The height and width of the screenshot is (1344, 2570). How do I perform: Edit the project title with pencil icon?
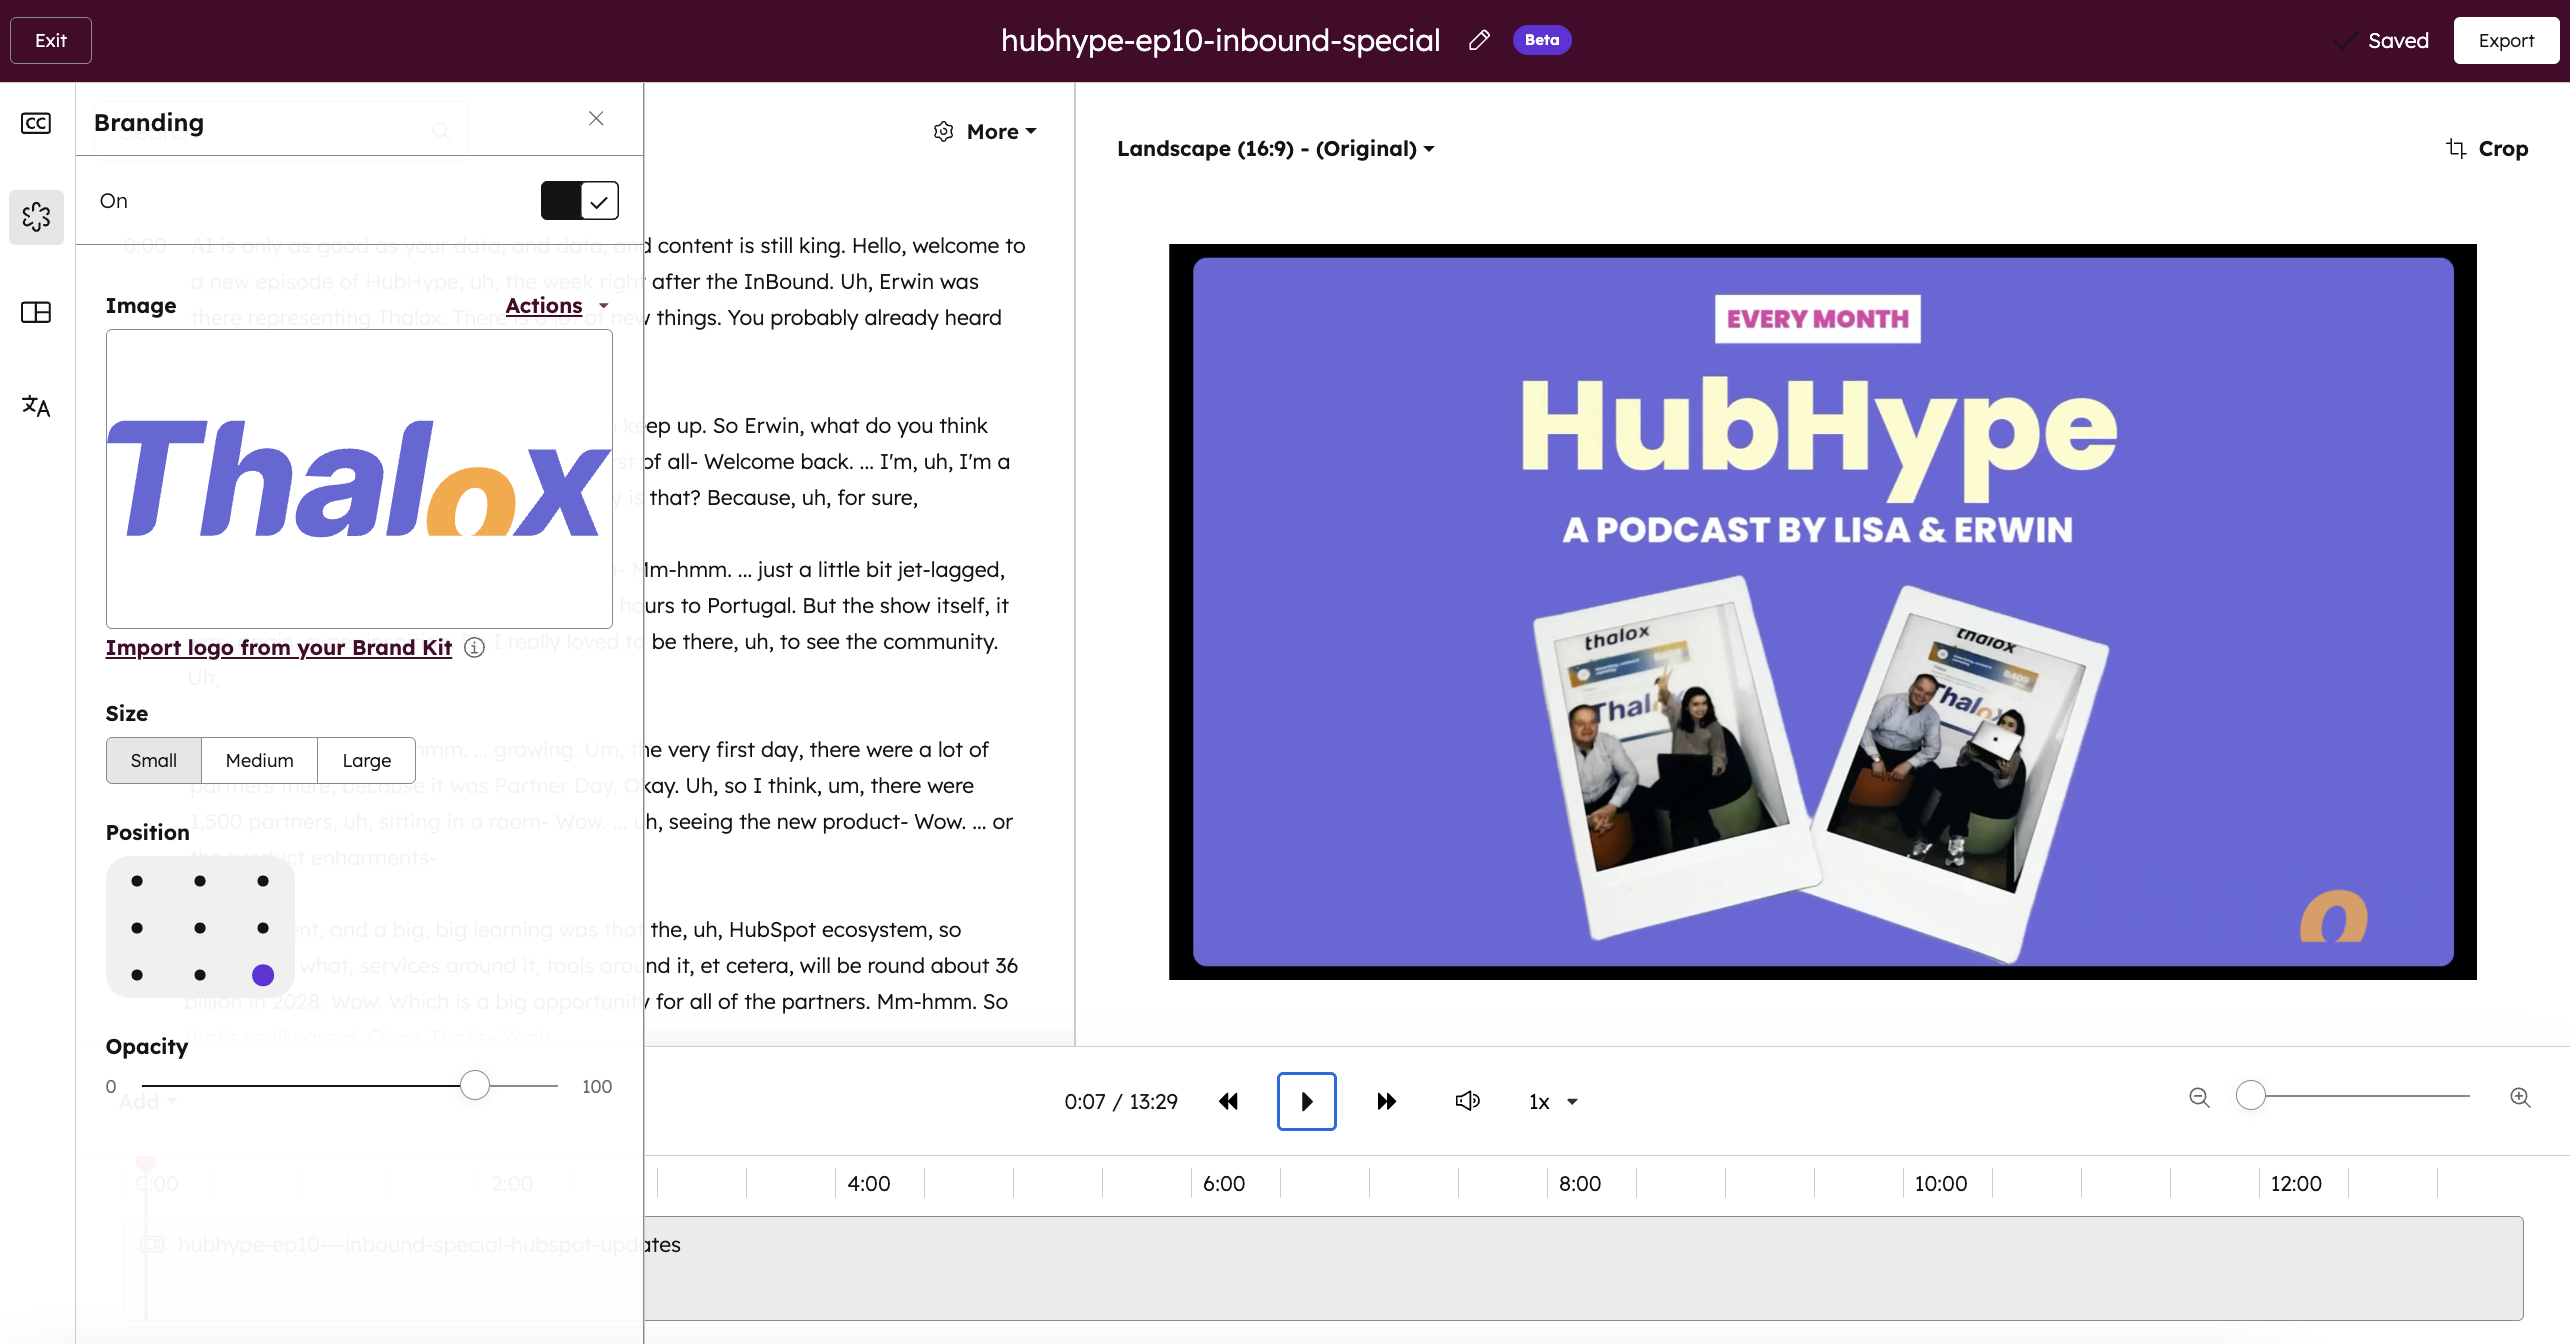[1479, 40]
